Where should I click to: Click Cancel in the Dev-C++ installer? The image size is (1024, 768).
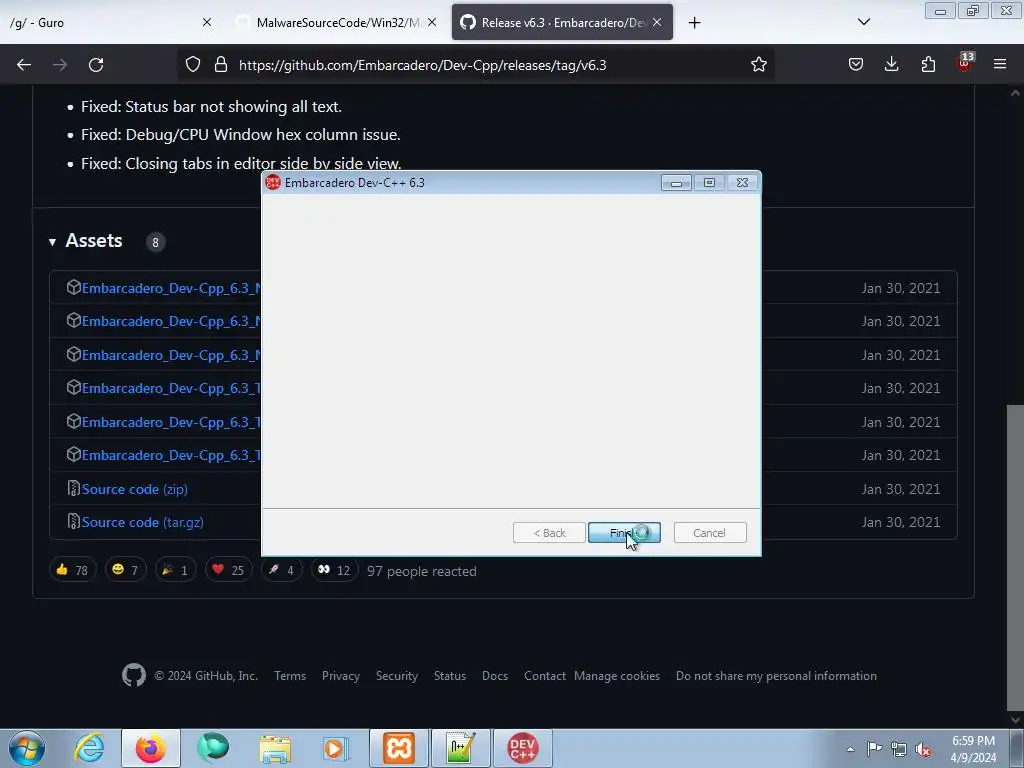(709, 533)
